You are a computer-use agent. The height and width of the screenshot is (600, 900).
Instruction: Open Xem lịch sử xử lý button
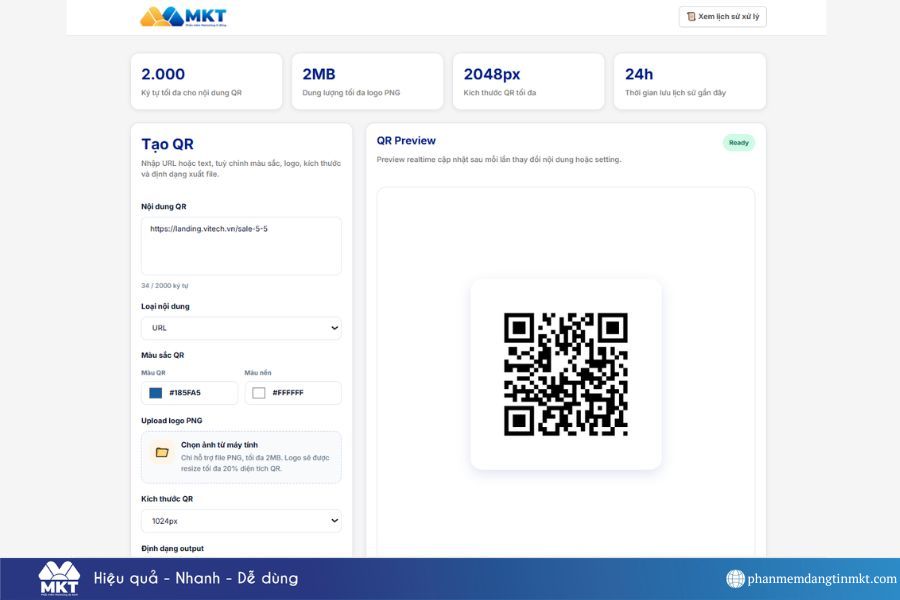pos(723,17)
